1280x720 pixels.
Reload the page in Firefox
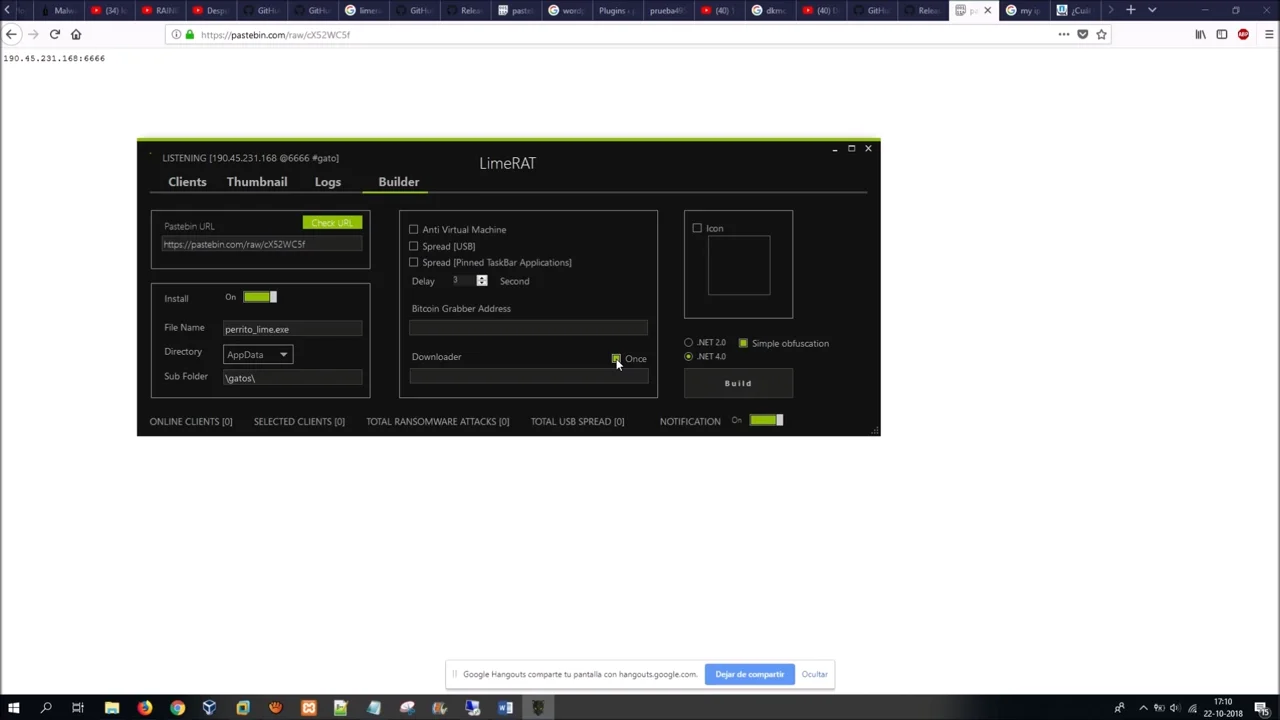pos(54,34)
